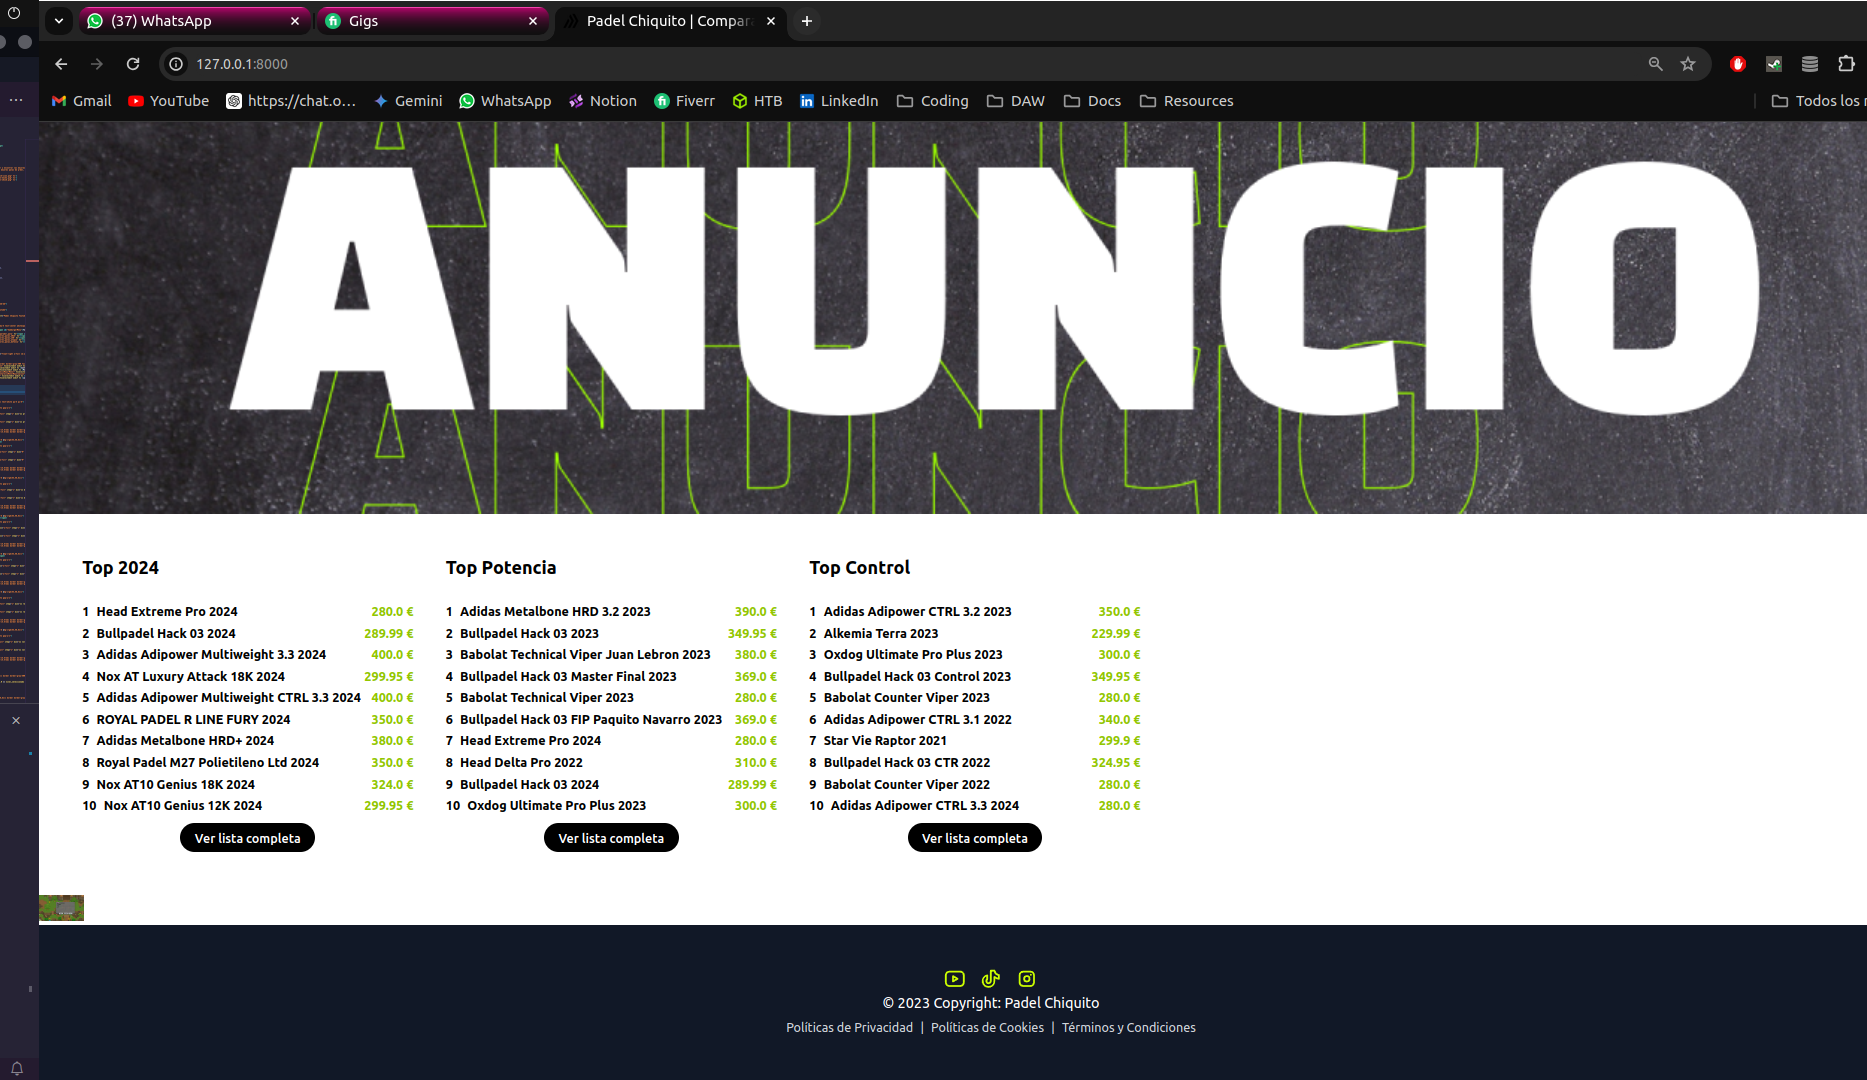Open Bullpadel Hack 03 CTR 2022
The height and width of the screenshot is (1080, 1867).
(x=907, y=763)
